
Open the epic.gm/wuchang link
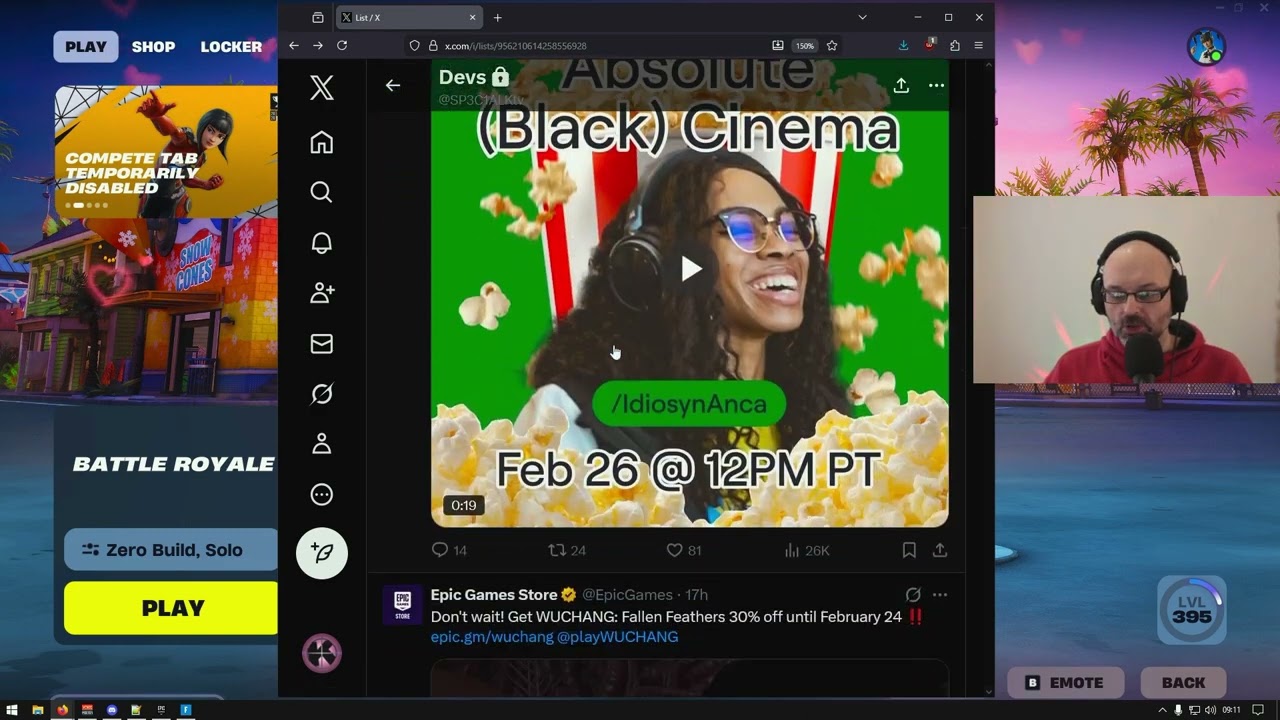[492, 637]
